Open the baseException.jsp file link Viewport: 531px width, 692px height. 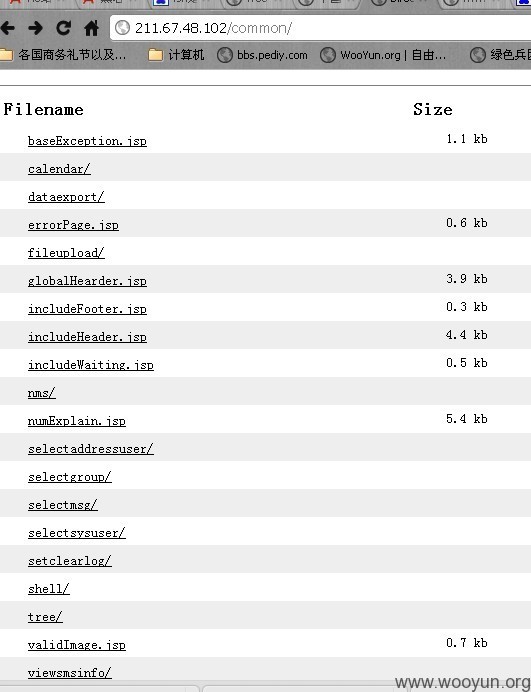[87, 141]
